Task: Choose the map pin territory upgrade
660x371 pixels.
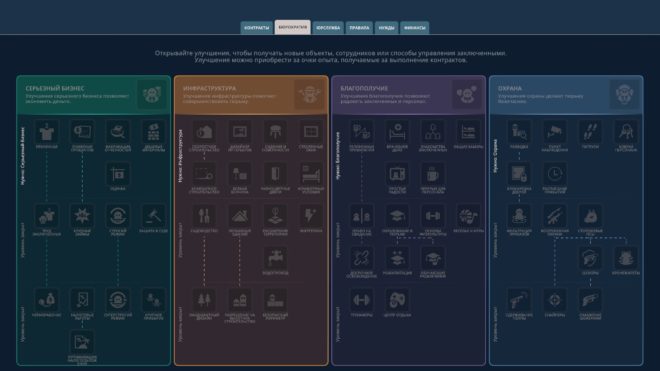Action: click(275, 216)
